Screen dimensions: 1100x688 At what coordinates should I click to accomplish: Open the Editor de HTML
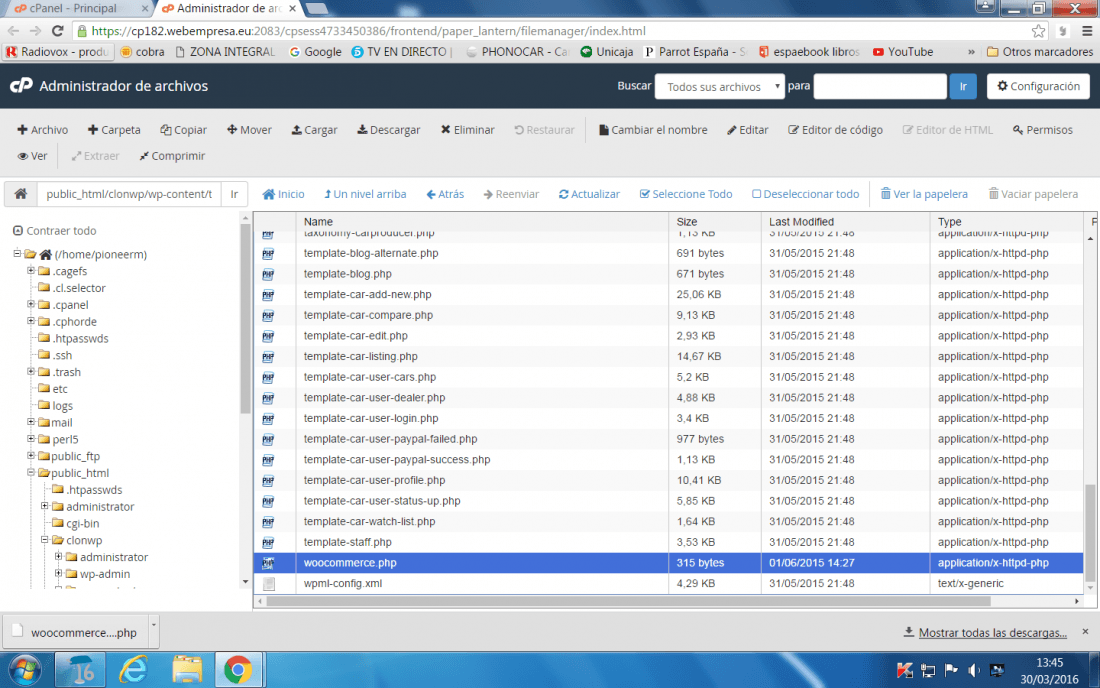click(x=948, y=130)
